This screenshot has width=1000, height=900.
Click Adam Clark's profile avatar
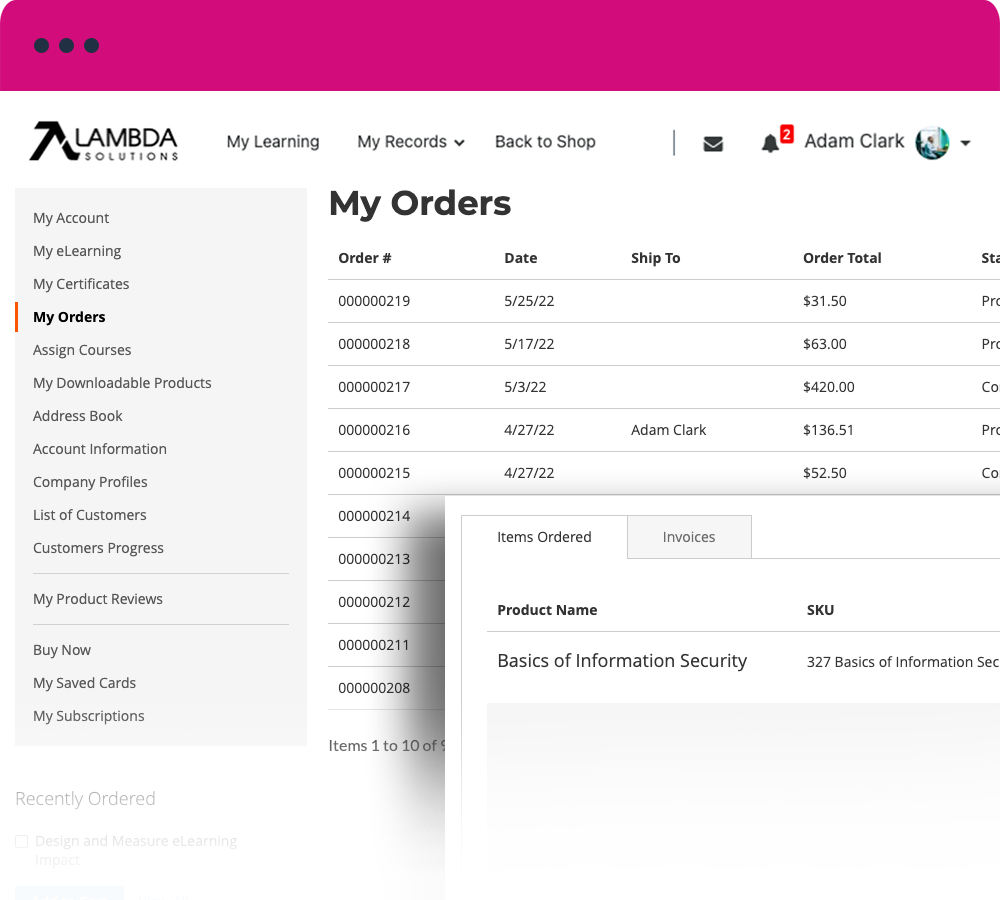pyautogui.click(x=932, y=142)
